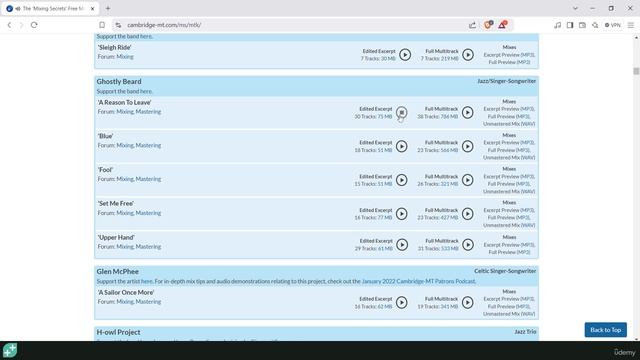
Task: Open Mixing forum link for 'A Reason To Leave'
Action: click(x=125, y=111)
